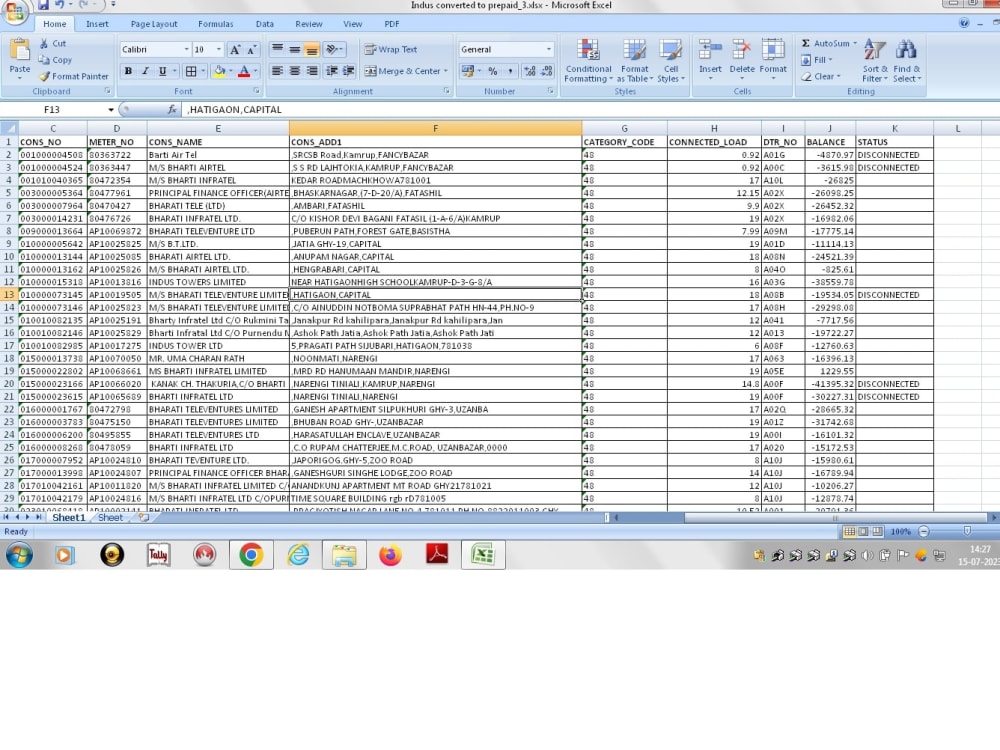Apply percent style
1000x750 pixels.
[x=492, y=71]
